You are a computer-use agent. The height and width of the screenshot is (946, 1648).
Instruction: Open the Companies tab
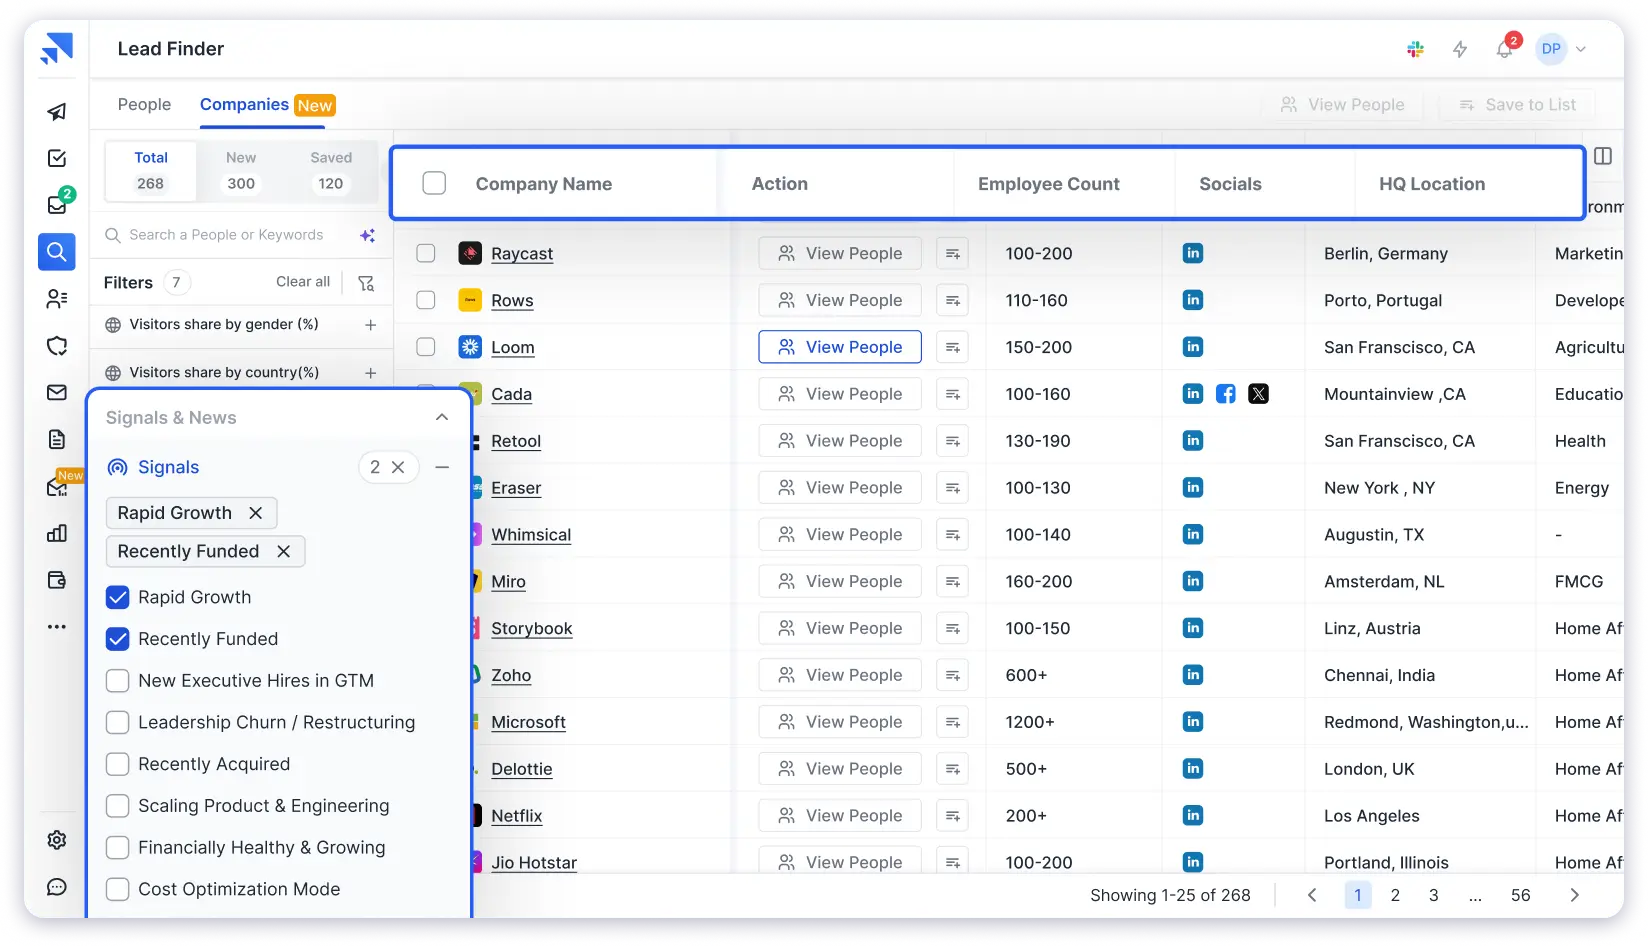tap(244, 104)
